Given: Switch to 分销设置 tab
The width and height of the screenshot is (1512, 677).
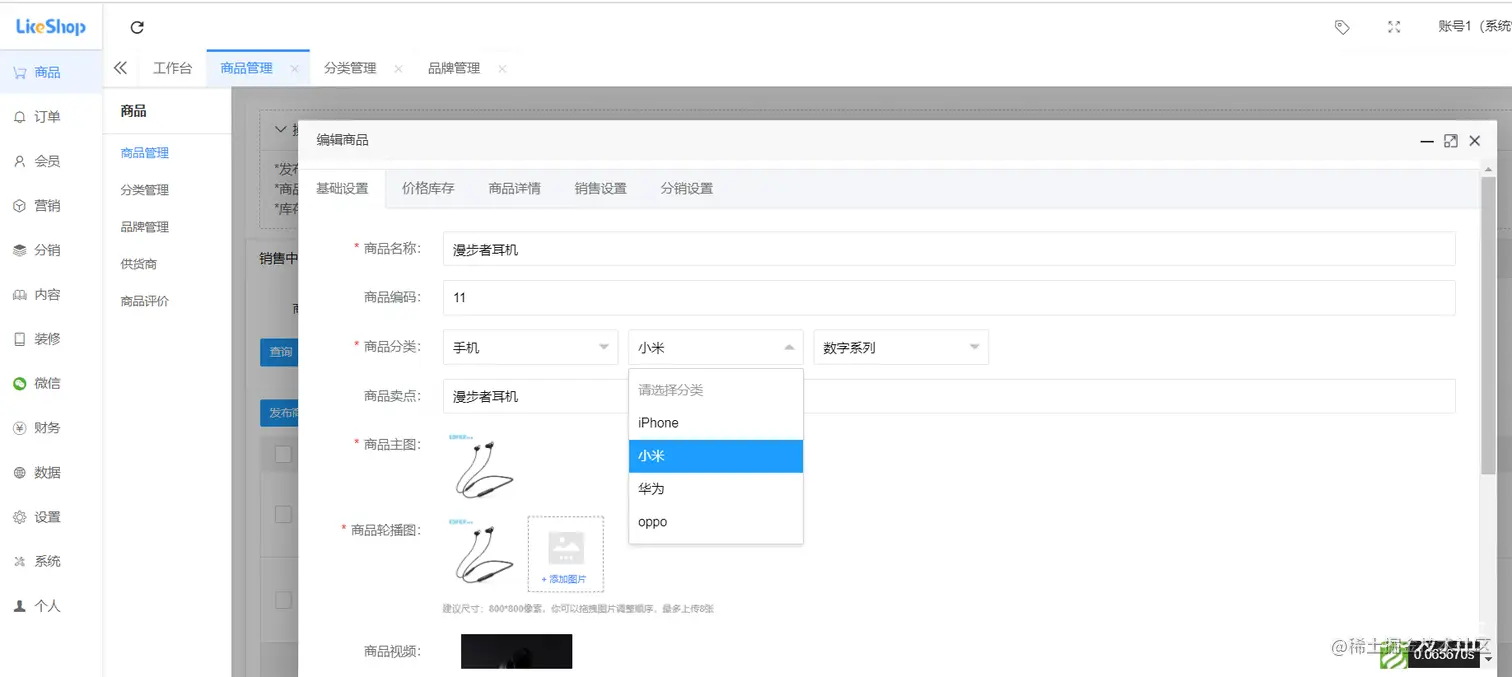Looking at the screenshot, I should point(686,188).
